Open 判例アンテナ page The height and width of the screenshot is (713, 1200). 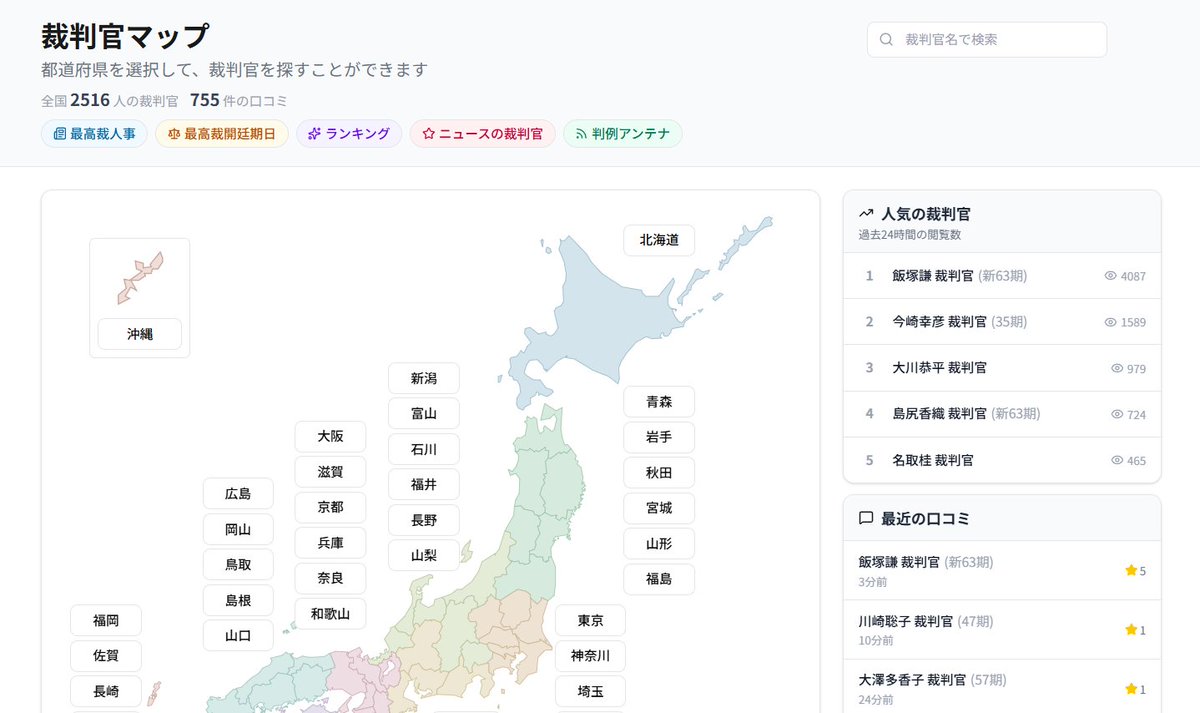623,134
